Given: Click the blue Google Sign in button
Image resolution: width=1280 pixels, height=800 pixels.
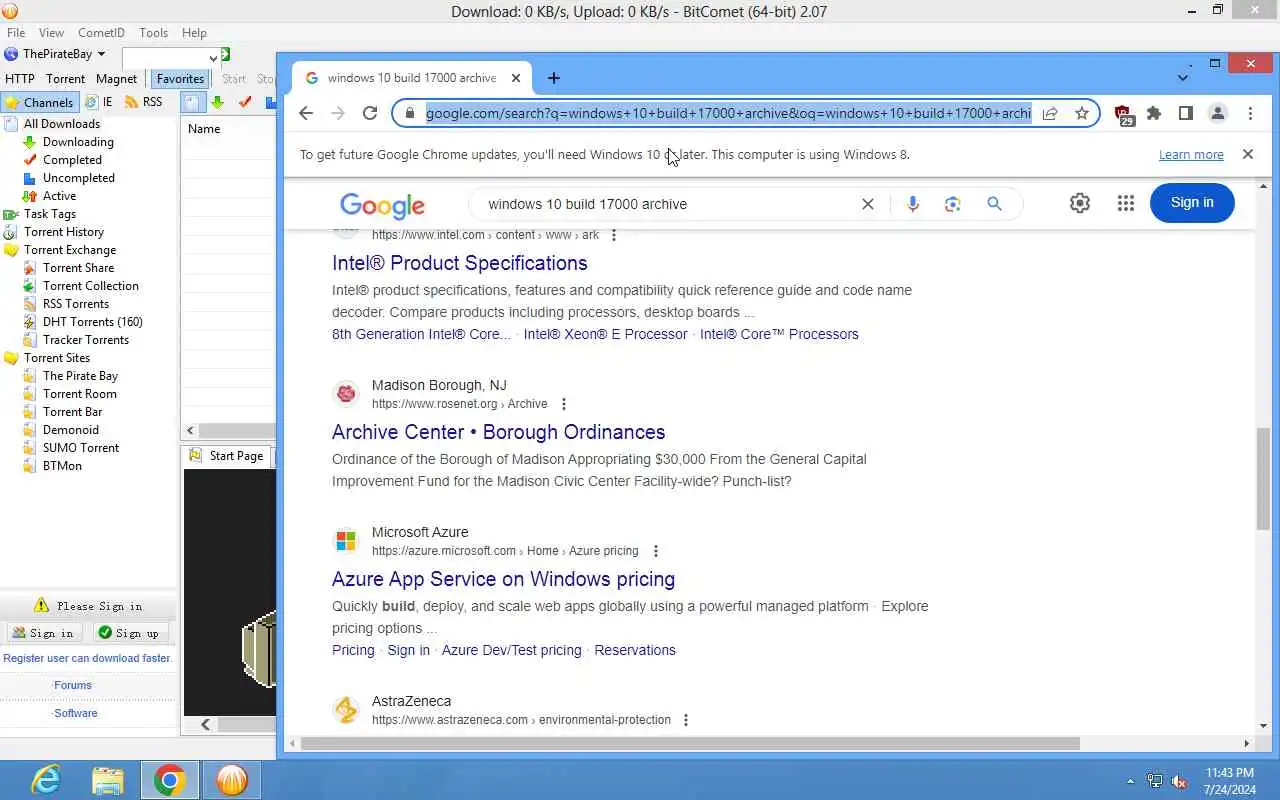Looking at the screenshot, I should [x=1192, y=203].
